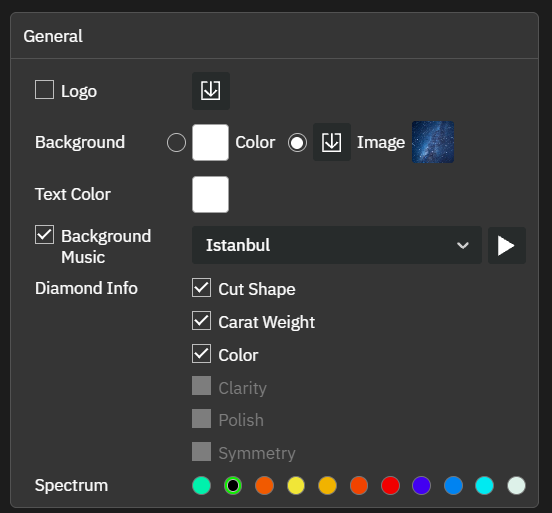Click the starry sky background thumbnail

433,142
